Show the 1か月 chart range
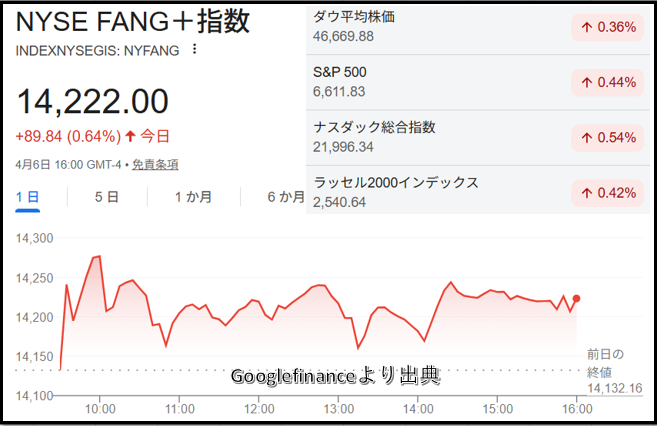The image size is (657, 426). 193,197
